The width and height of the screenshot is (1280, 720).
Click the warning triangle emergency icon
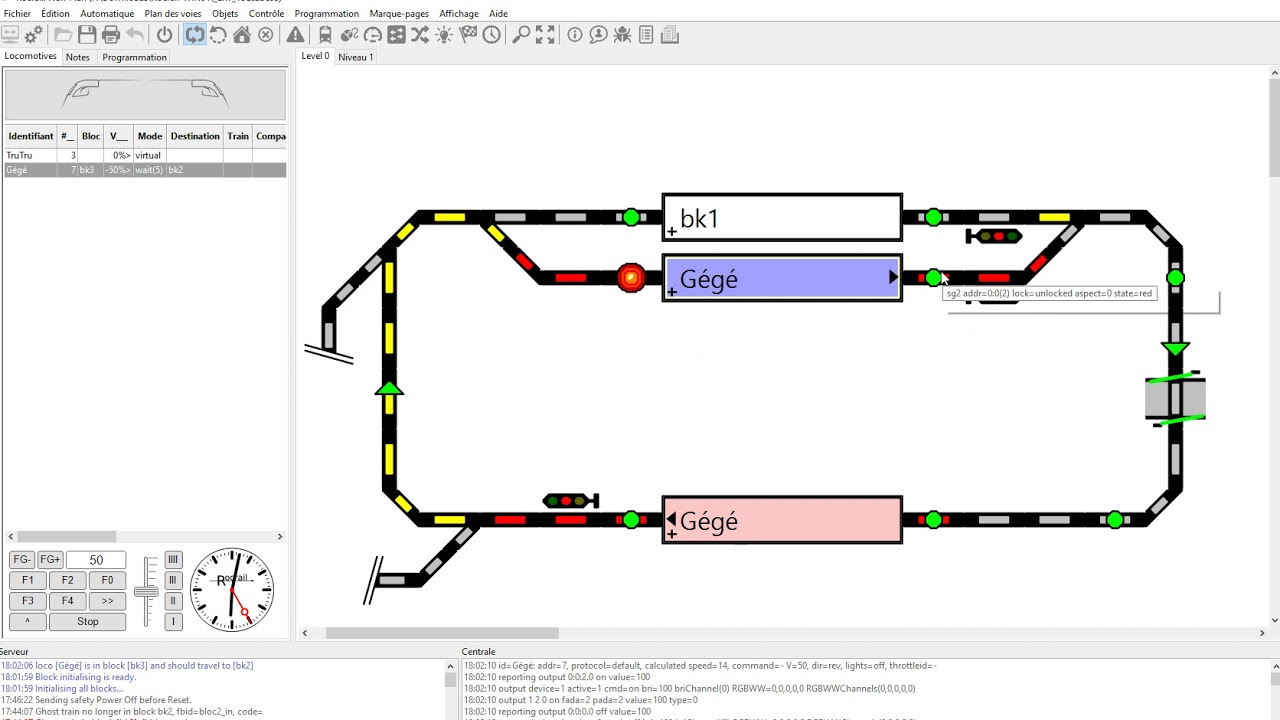(x=295, y=35)
